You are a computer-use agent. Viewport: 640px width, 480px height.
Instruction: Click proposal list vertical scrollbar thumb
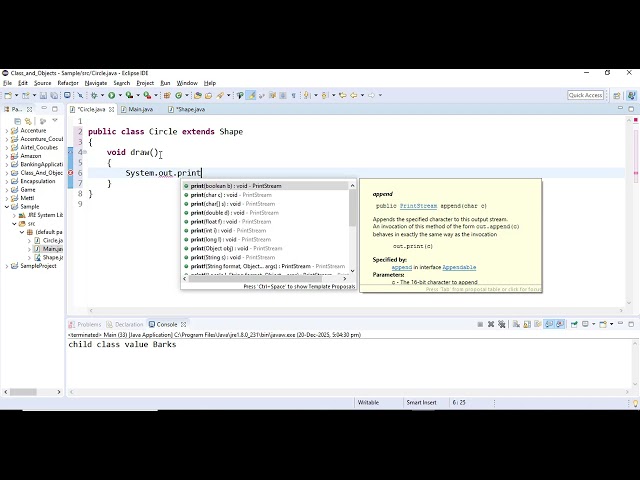tap(352, 207)
